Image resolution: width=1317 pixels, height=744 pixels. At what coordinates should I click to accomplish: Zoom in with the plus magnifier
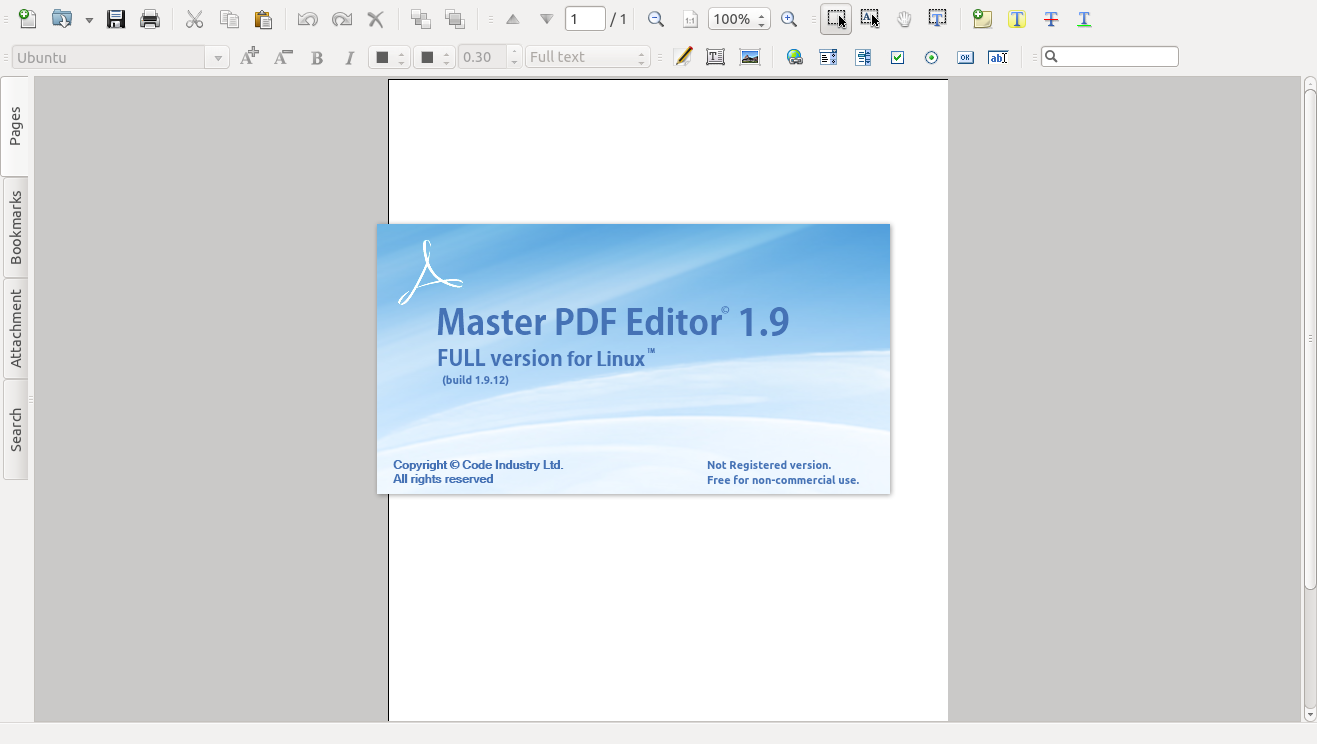[789, 19]
